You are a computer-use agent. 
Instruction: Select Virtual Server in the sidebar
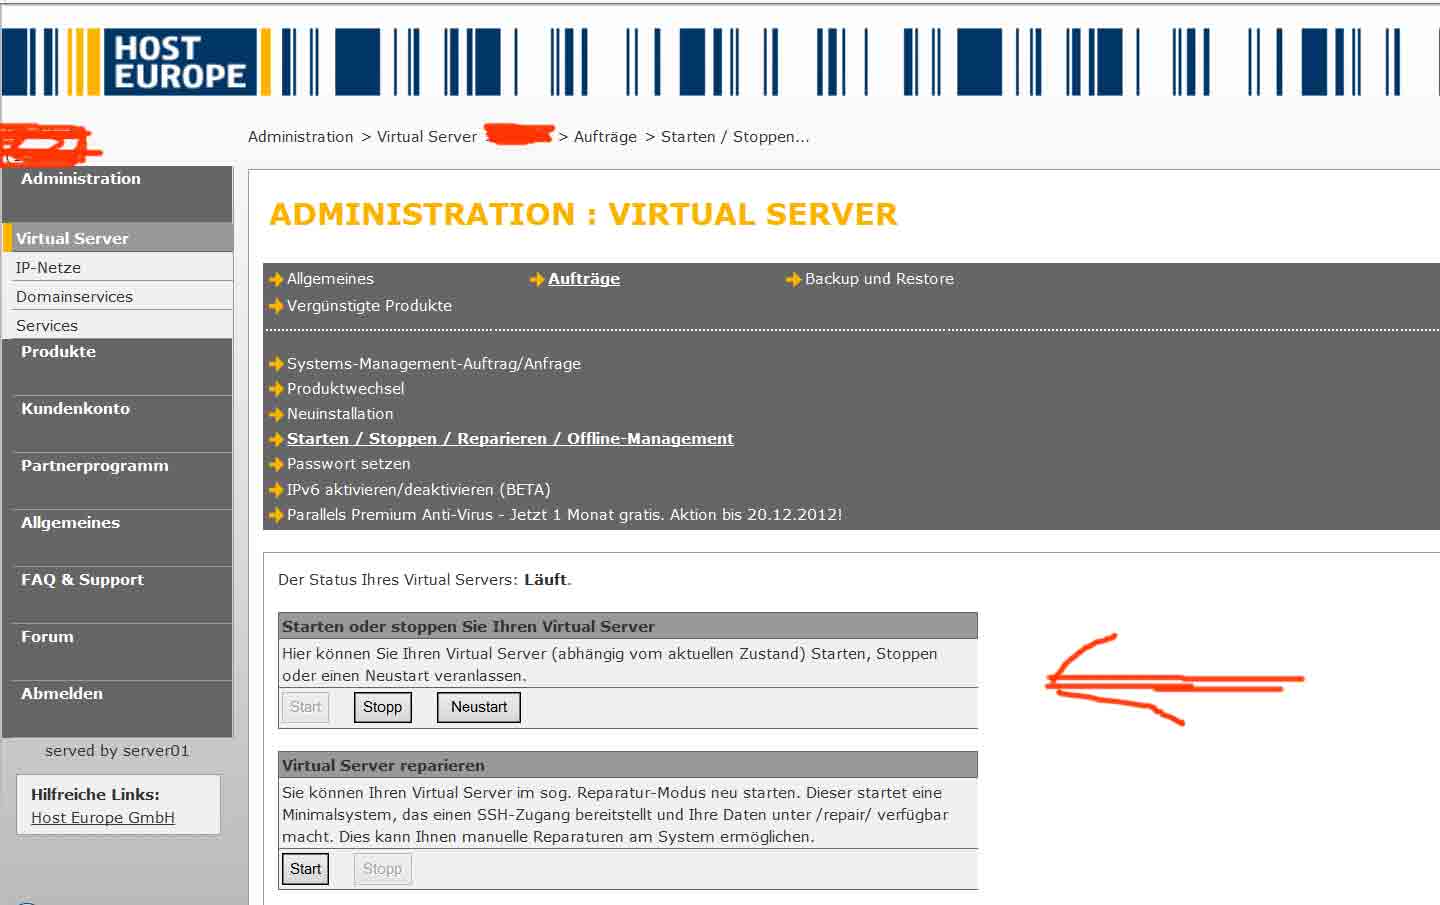tap(117, 238)
